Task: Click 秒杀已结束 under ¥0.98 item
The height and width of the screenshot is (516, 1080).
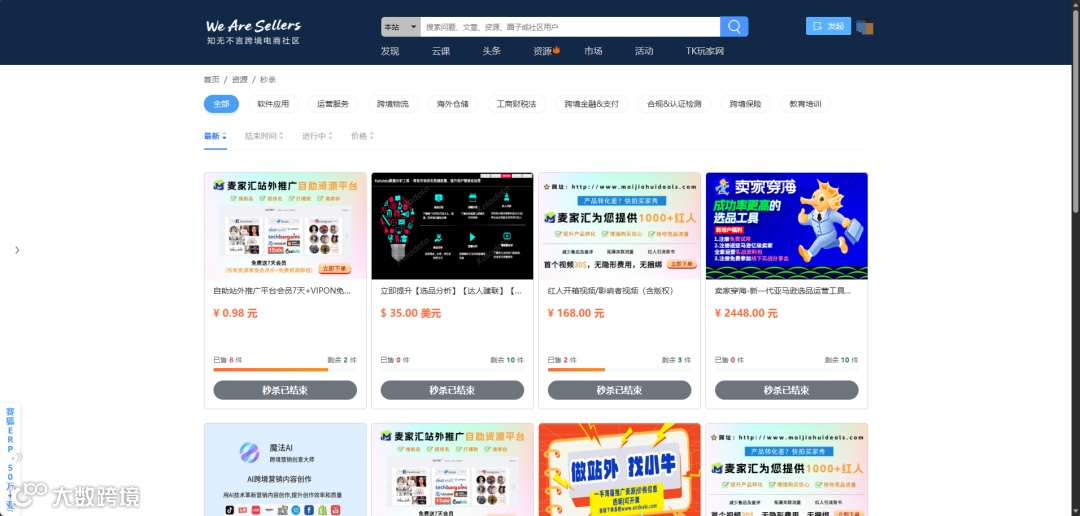Action: click(x=285, y=390)
